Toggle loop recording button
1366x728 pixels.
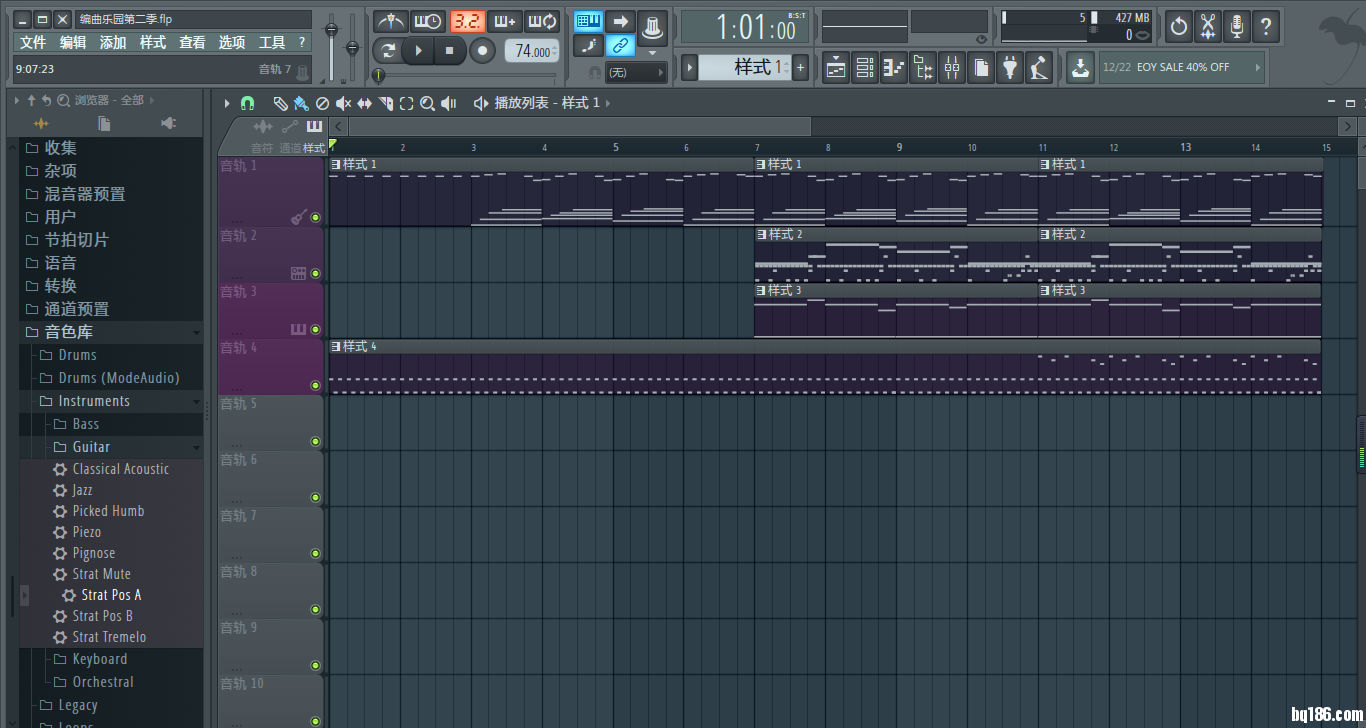pyautogui.click(x=542, y=21)
